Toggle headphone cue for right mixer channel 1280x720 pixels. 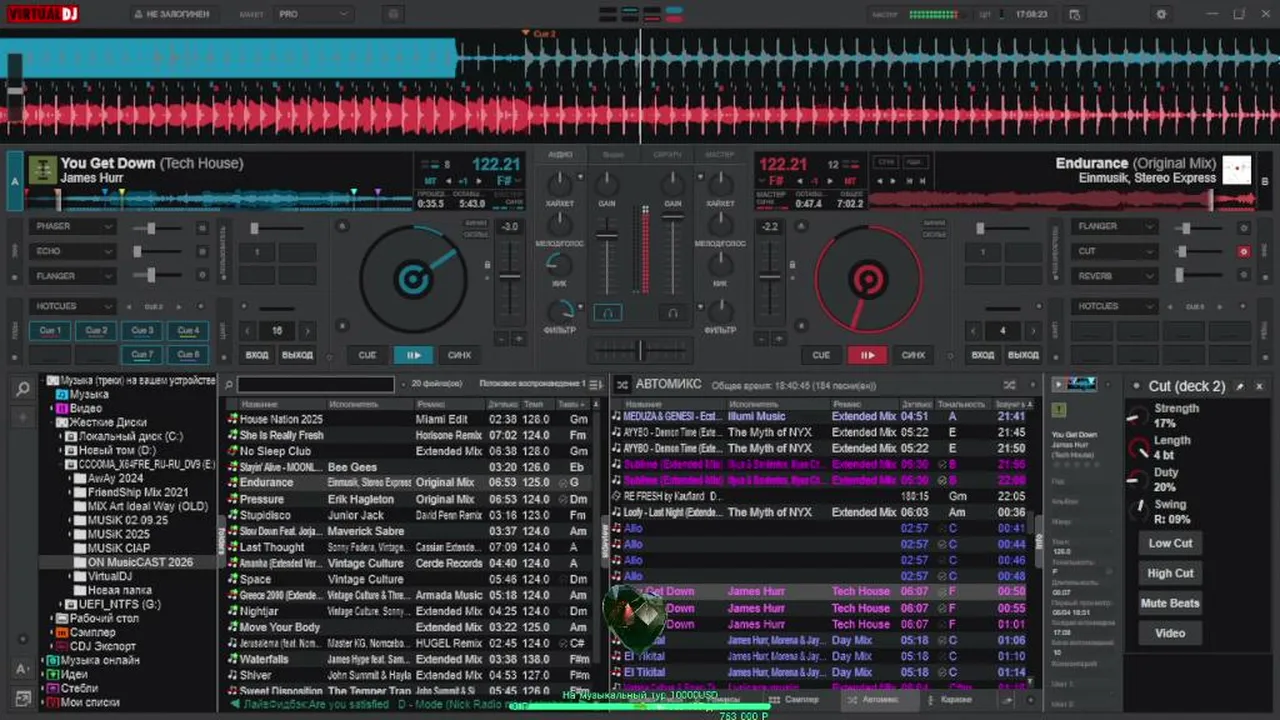[x=673, y=313]
